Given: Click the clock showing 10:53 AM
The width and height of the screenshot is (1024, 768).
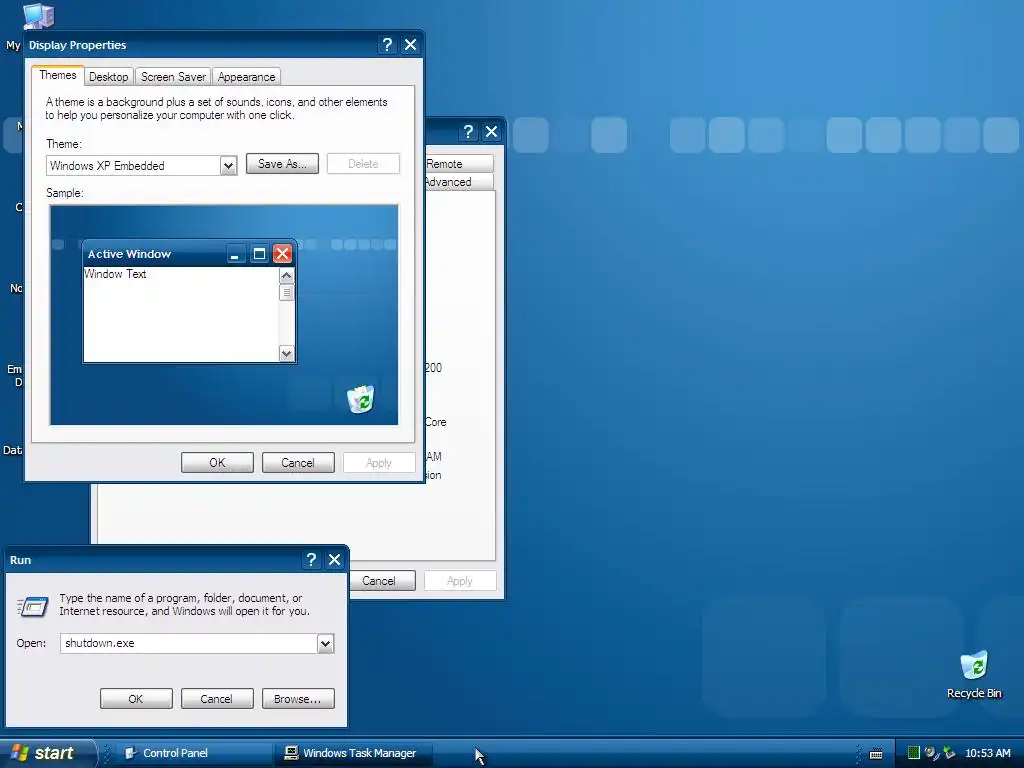Looking at the screenshot, I should (987, 753).
